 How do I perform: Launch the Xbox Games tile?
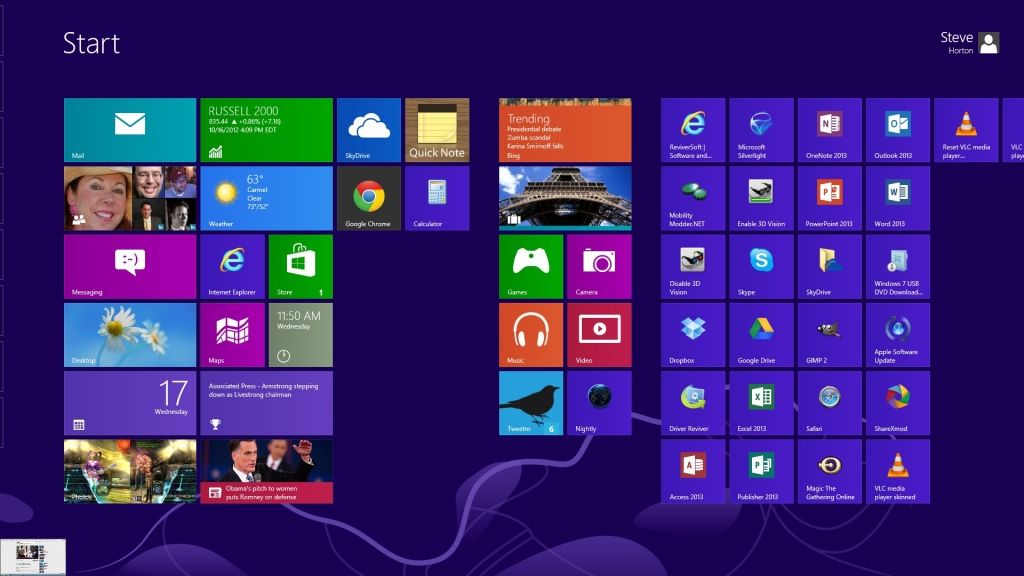pyautogui.click(x=530, y=266)
